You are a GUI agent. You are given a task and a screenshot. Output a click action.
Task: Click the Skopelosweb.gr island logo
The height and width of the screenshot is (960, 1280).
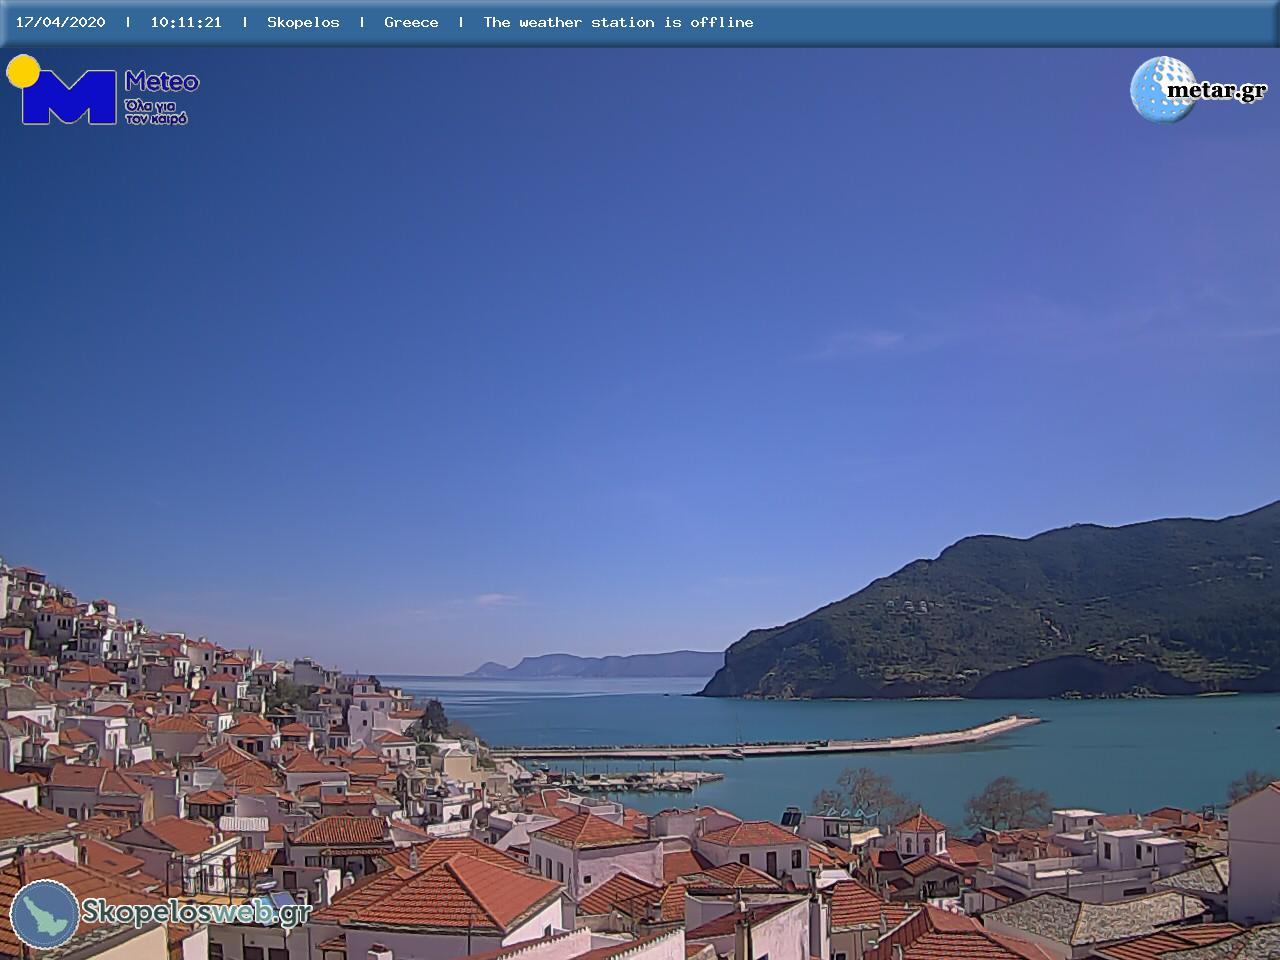pyautogui.click(x=45, y=914)
